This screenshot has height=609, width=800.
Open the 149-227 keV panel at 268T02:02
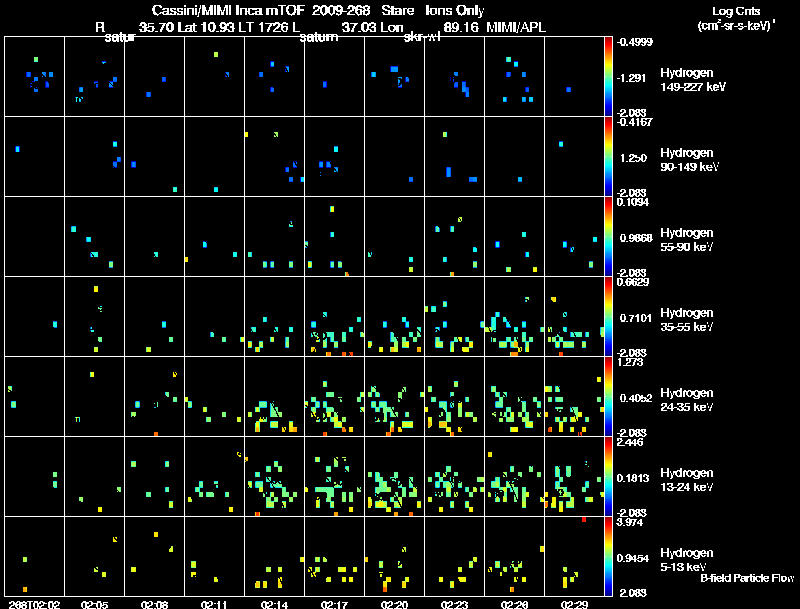pos(34,77)
